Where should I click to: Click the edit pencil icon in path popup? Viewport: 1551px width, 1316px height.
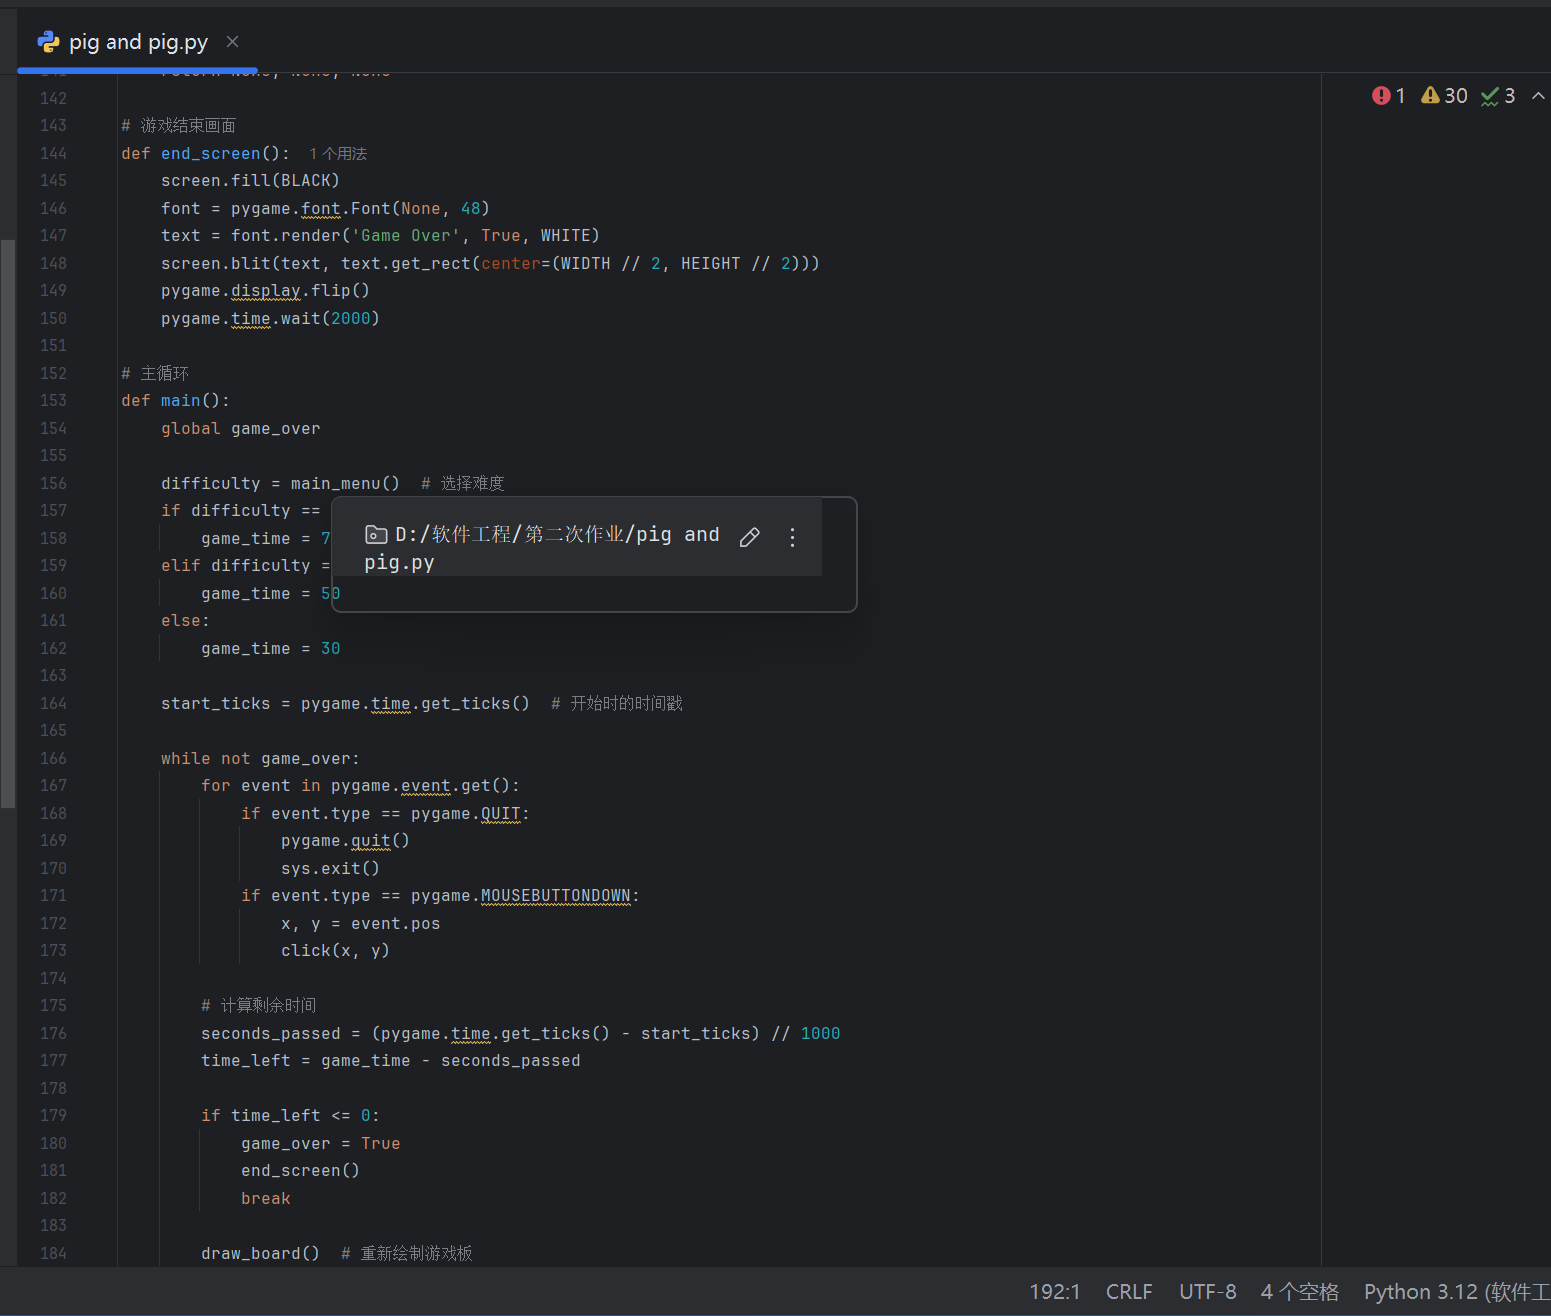[x=749, y=537]
